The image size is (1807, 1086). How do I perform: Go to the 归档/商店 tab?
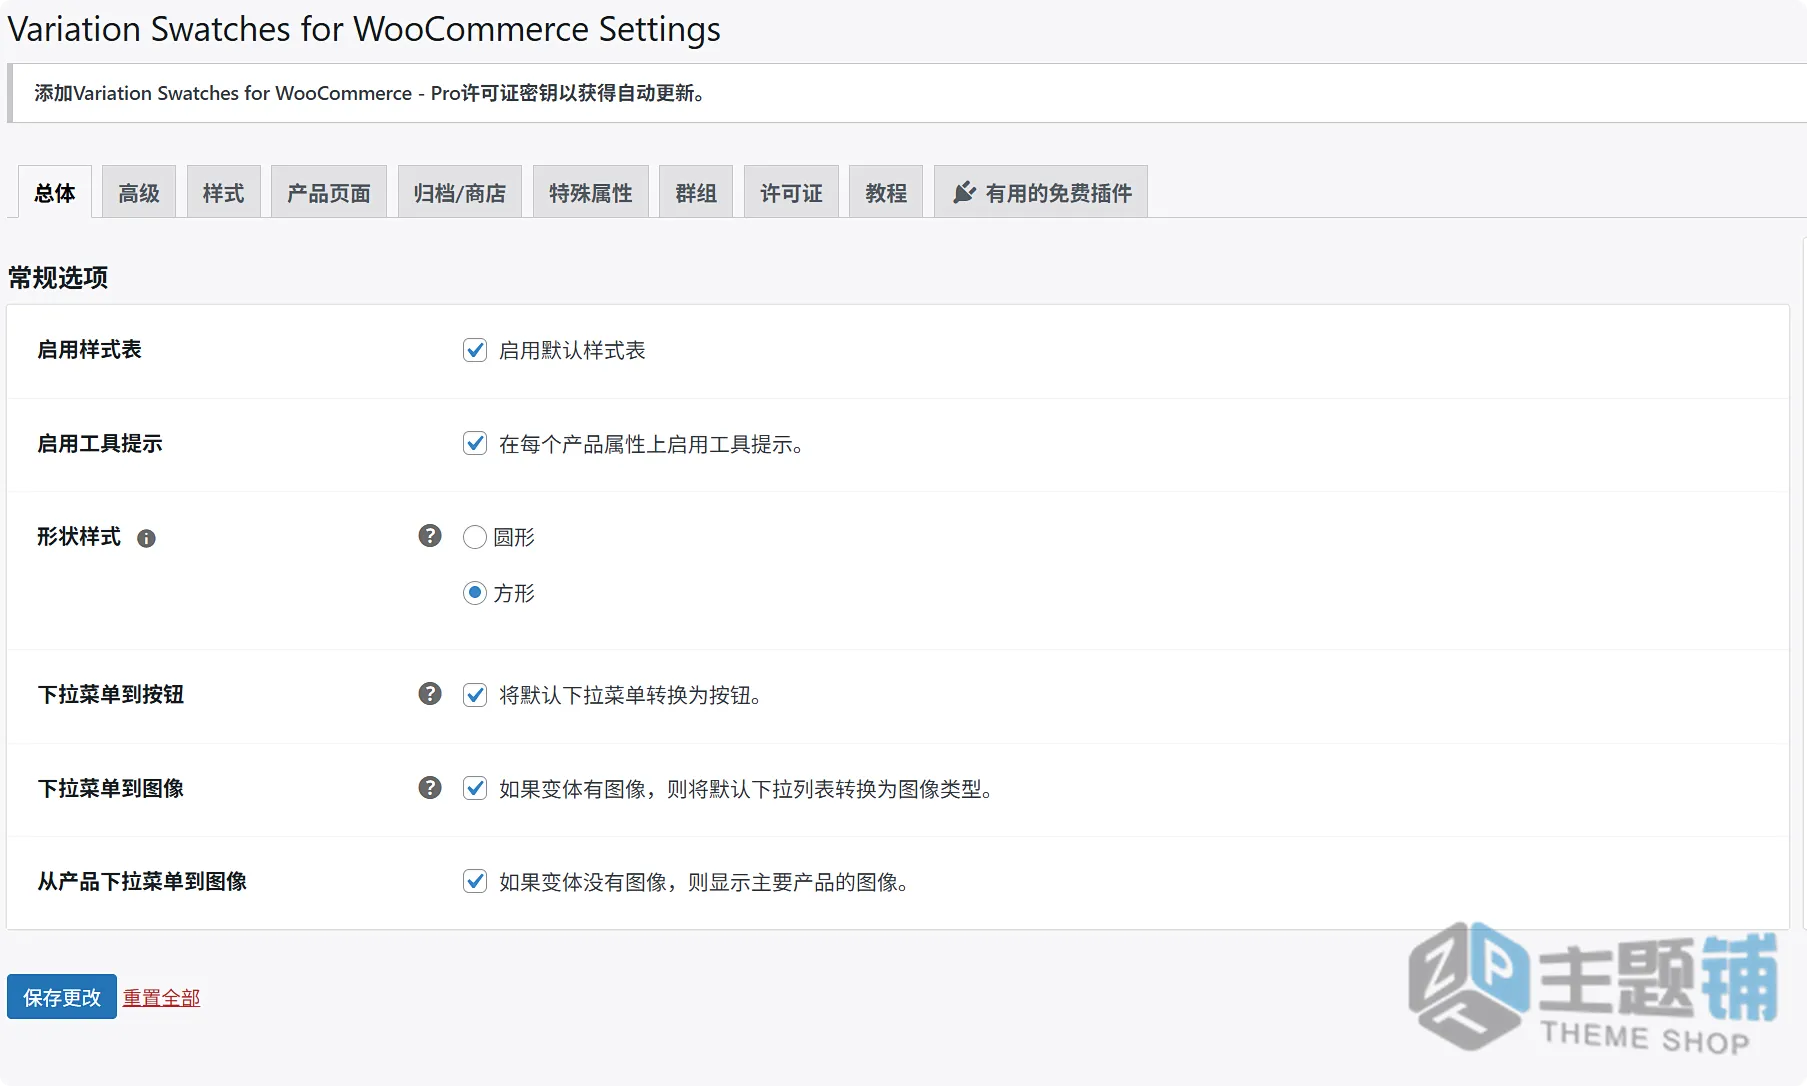tap(460, 192)
